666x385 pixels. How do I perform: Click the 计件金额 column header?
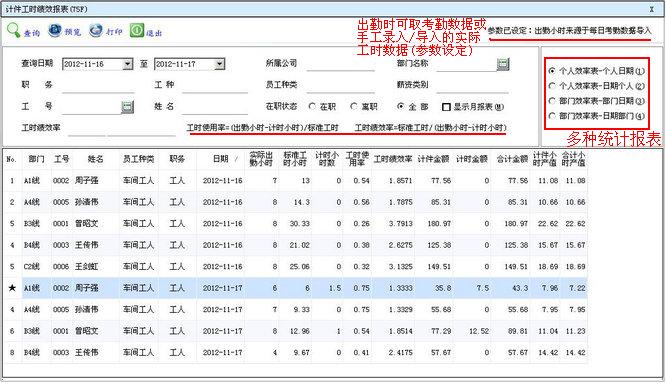point(433,159)
